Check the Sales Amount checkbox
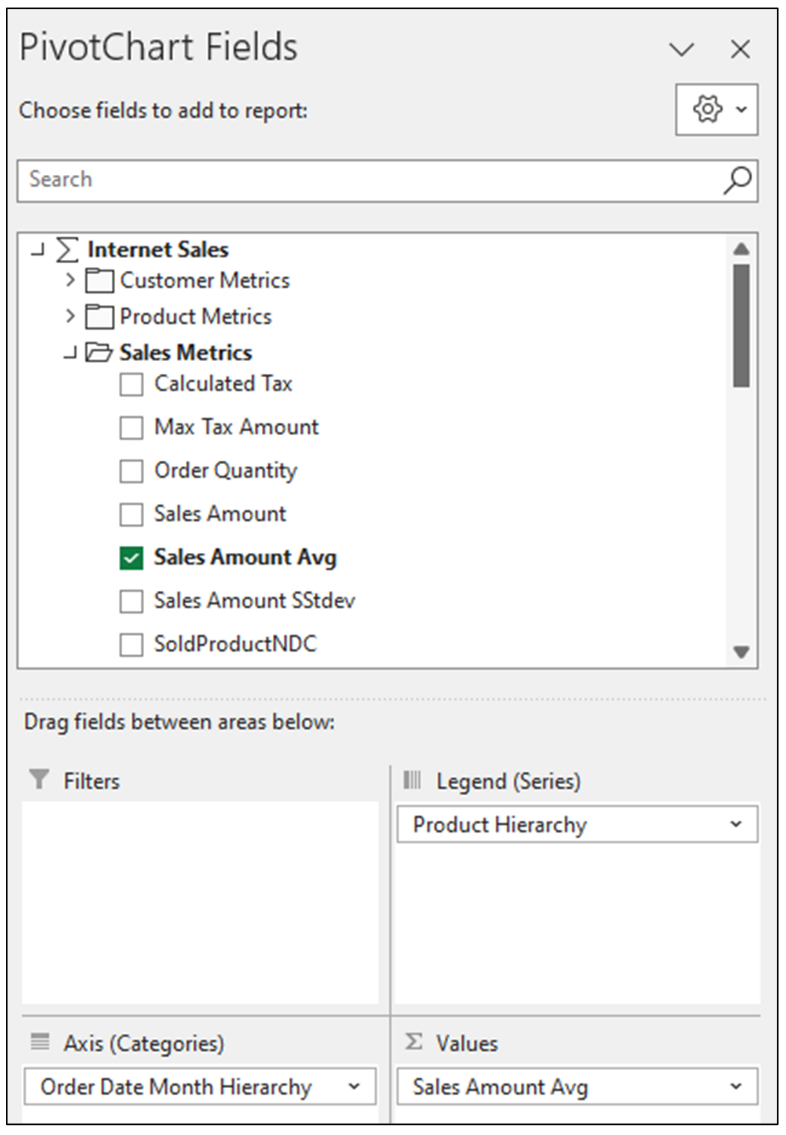 click(131, 513)
